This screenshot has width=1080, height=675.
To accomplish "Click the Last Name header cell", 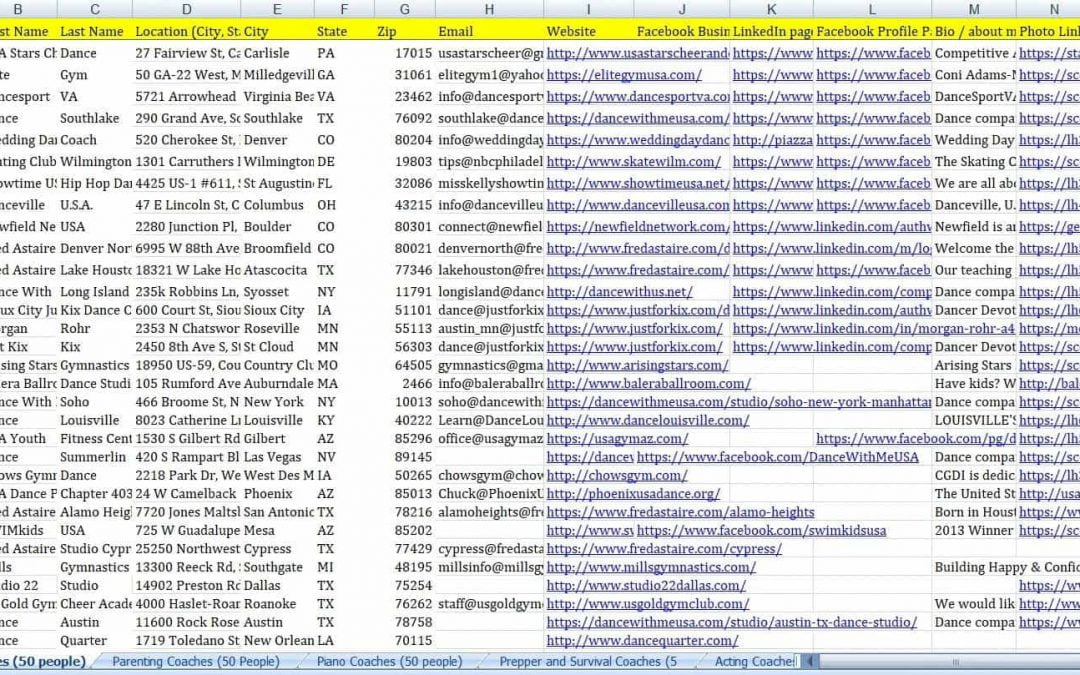I will 94,31.
